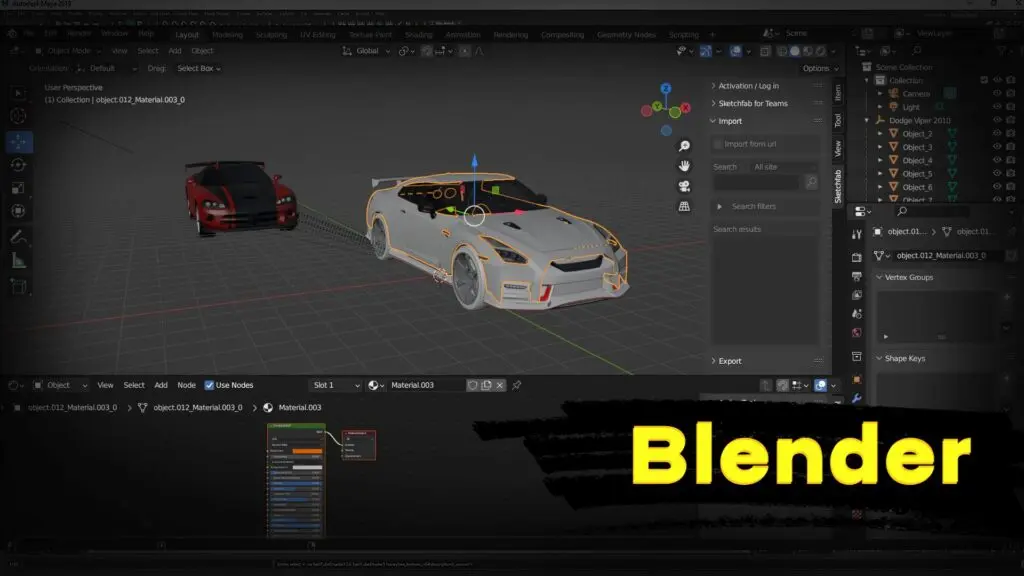Open the Options dropdown in the viewport

tap(820, 69)
